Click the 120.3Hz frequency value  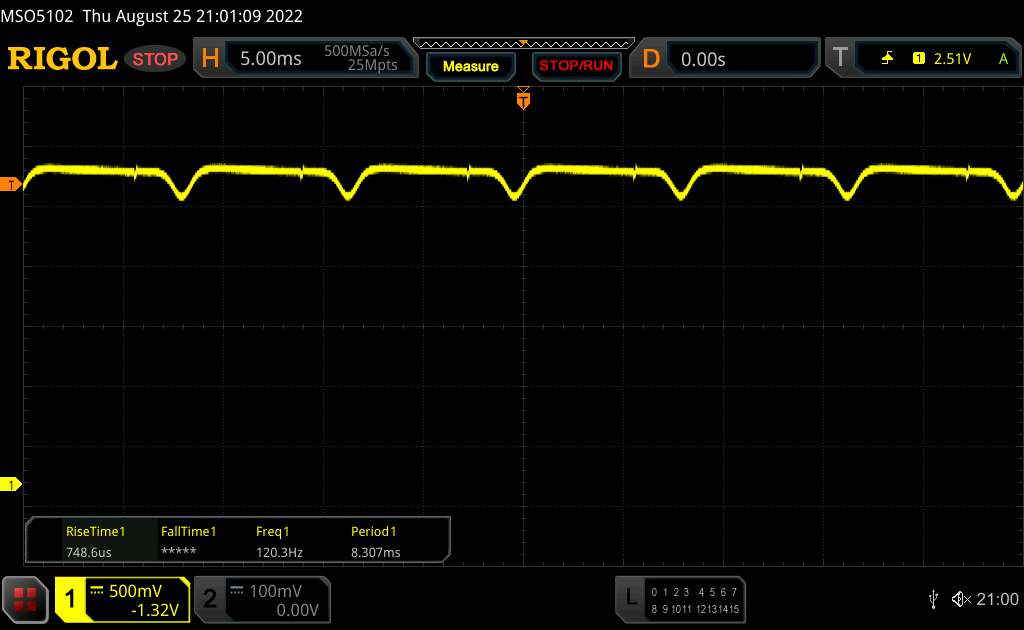pos(279,552)
